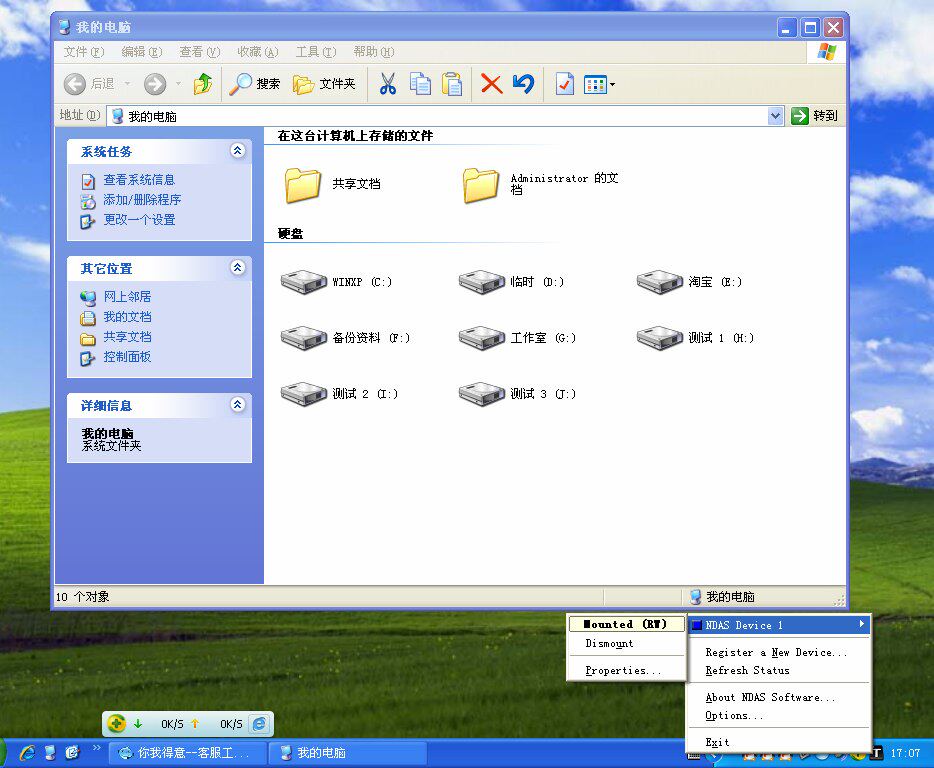Click IE icon on speed widget
Screen dimensions: 934x768
click(x=260, y=724)
